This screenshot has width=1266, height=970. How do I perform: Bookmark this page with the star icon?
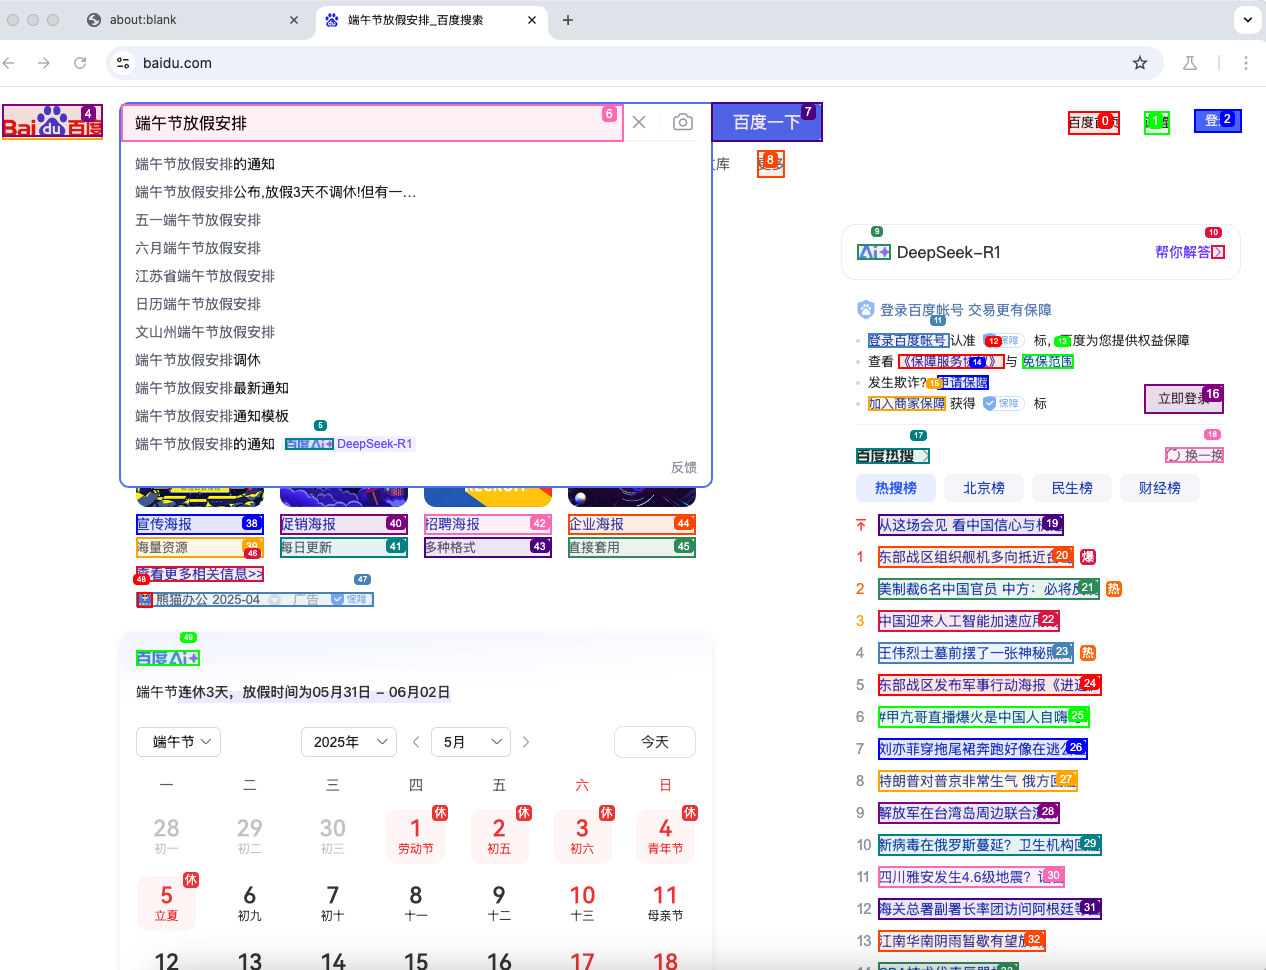(1140, 63)
